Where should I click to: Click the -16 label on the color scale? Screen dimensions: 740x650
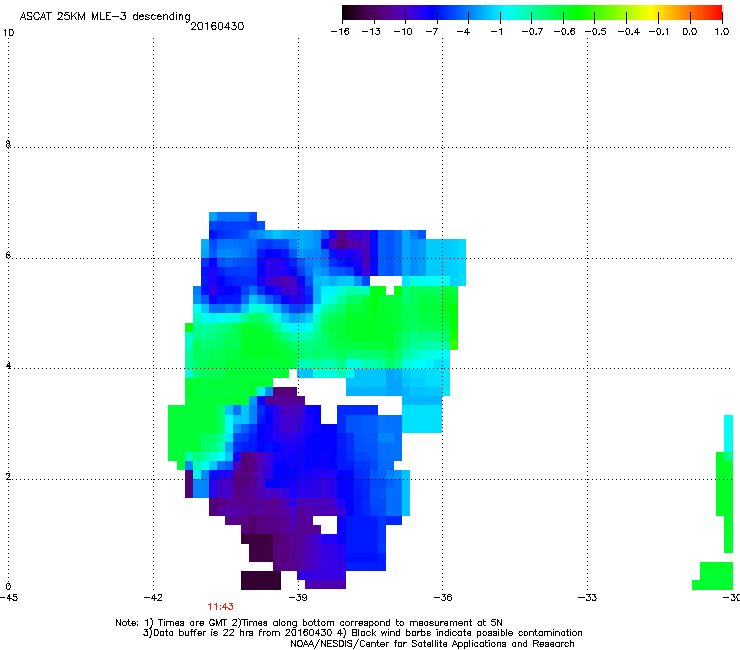pos(340,32)
